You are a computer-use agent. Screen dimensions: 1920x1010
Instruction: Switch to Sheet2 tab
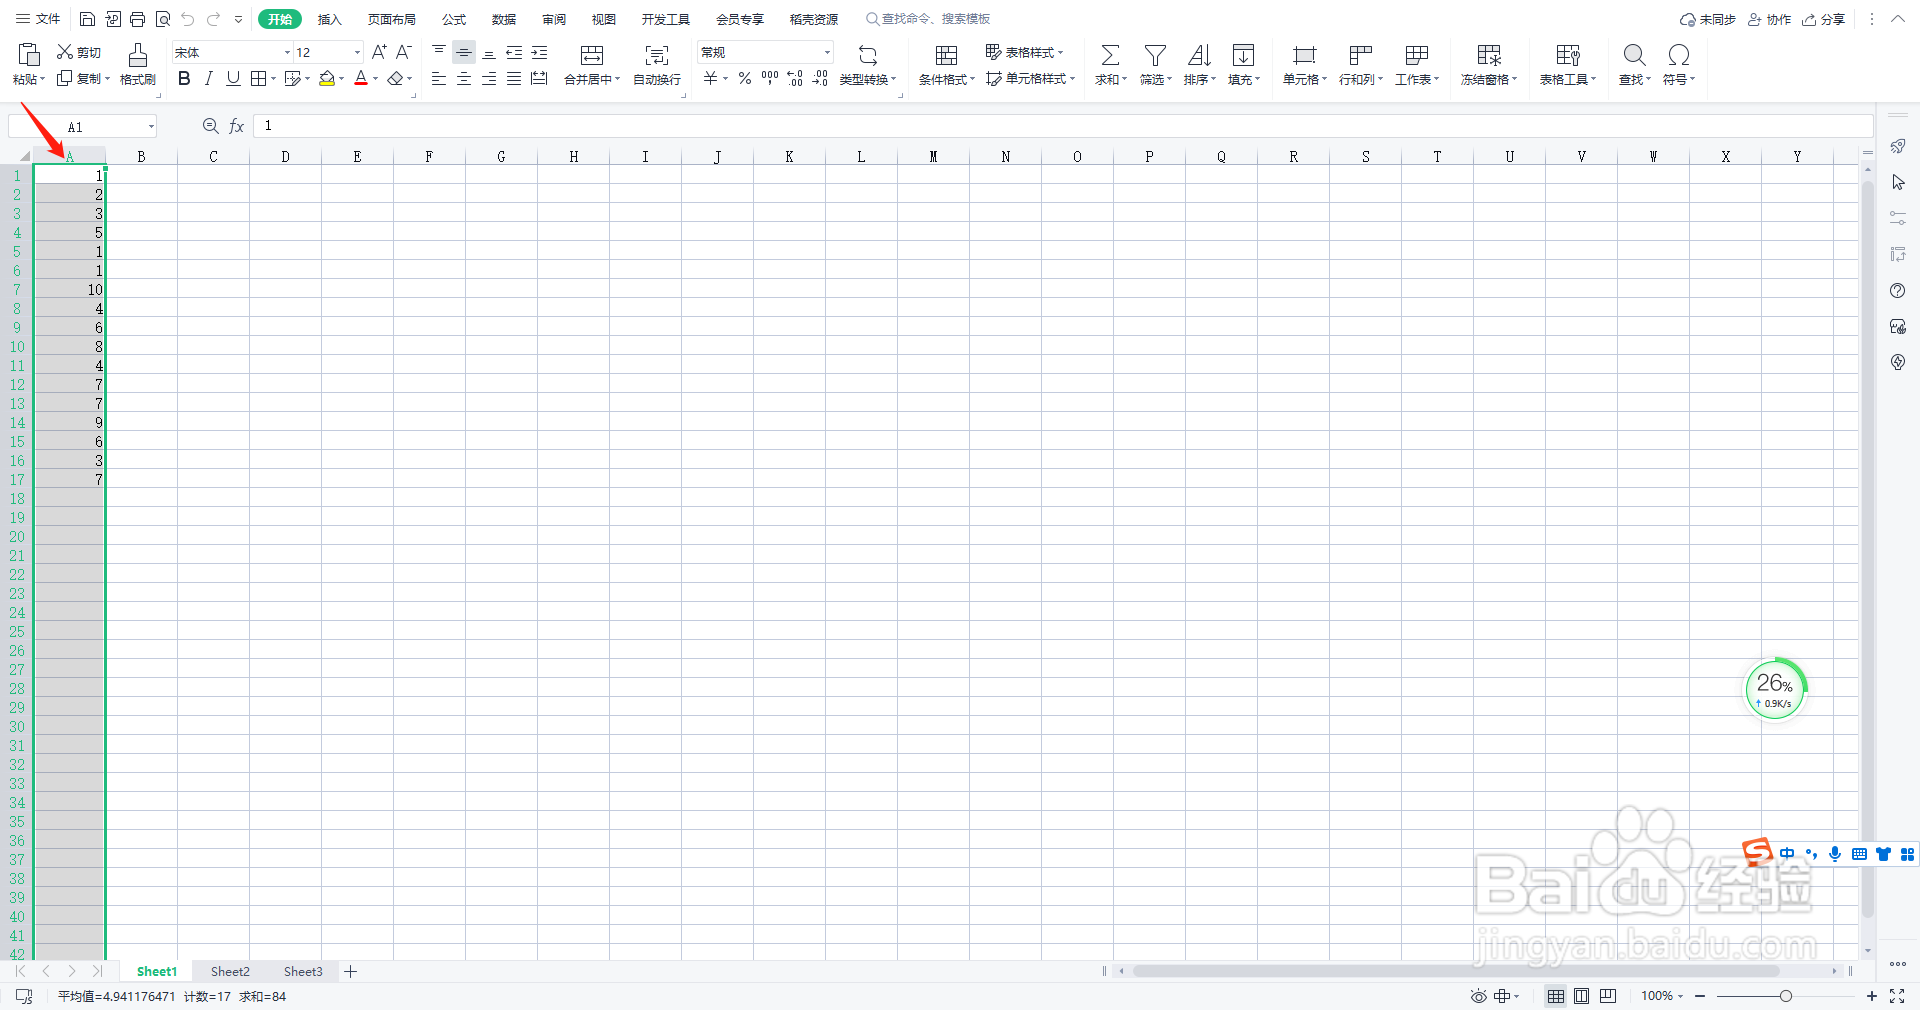pos(230,971)
